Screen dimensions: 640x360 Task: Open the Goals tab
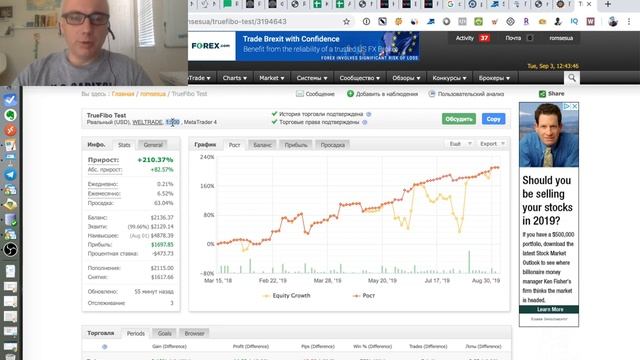point(164,333)
